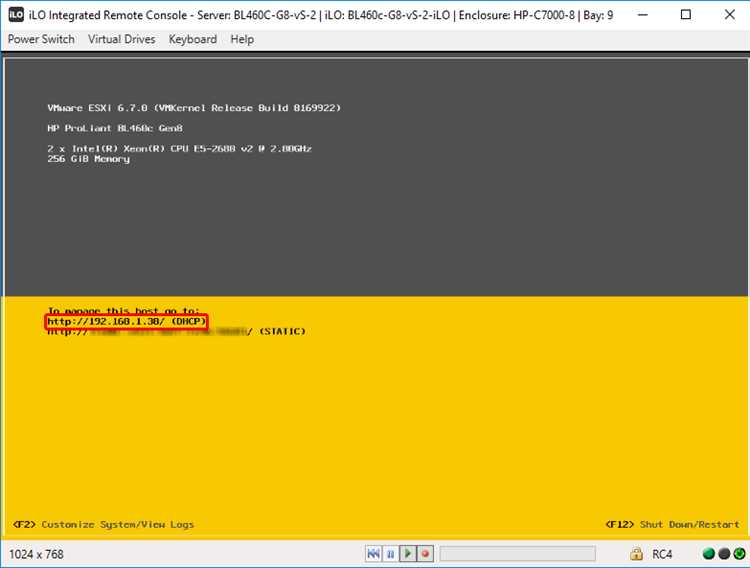The width and height of the screenshot is (750, 568).
Task: Minimize the iLO Remote Console window
Action: 643,15
